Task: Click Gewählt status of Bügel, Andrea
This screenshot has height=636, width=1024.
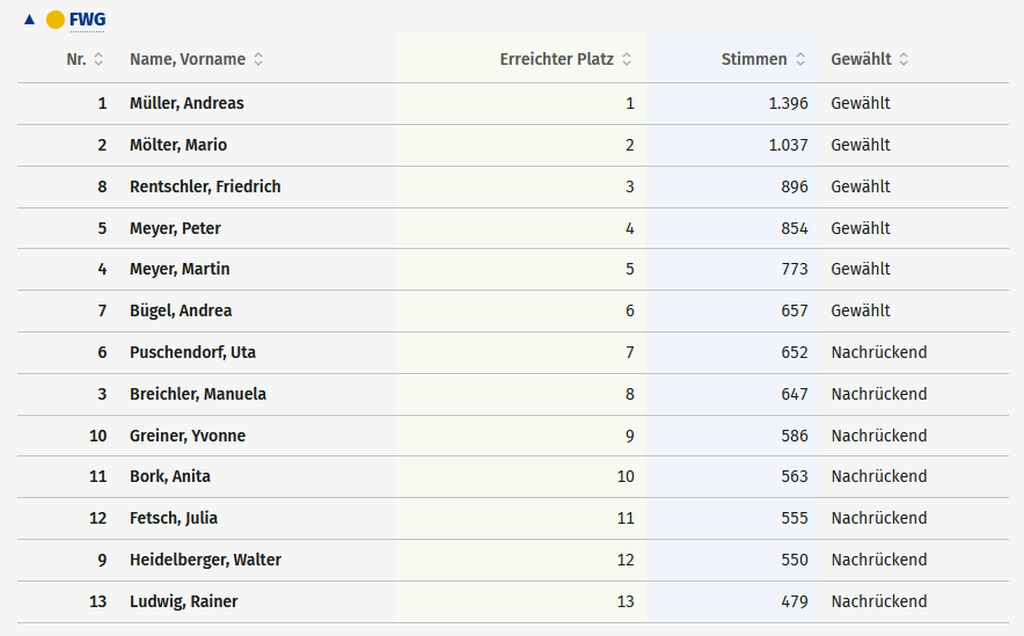Action: coord(860,311)
